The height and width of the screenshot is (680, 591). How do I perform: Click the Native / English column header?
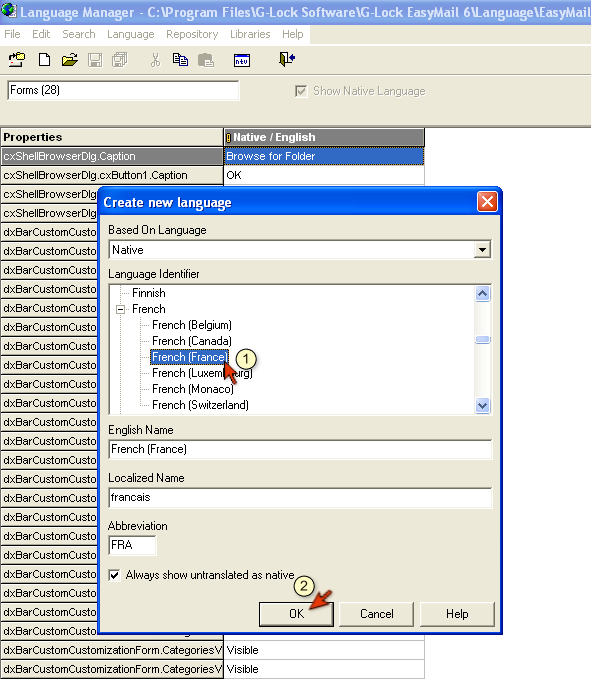click(324, 137)
